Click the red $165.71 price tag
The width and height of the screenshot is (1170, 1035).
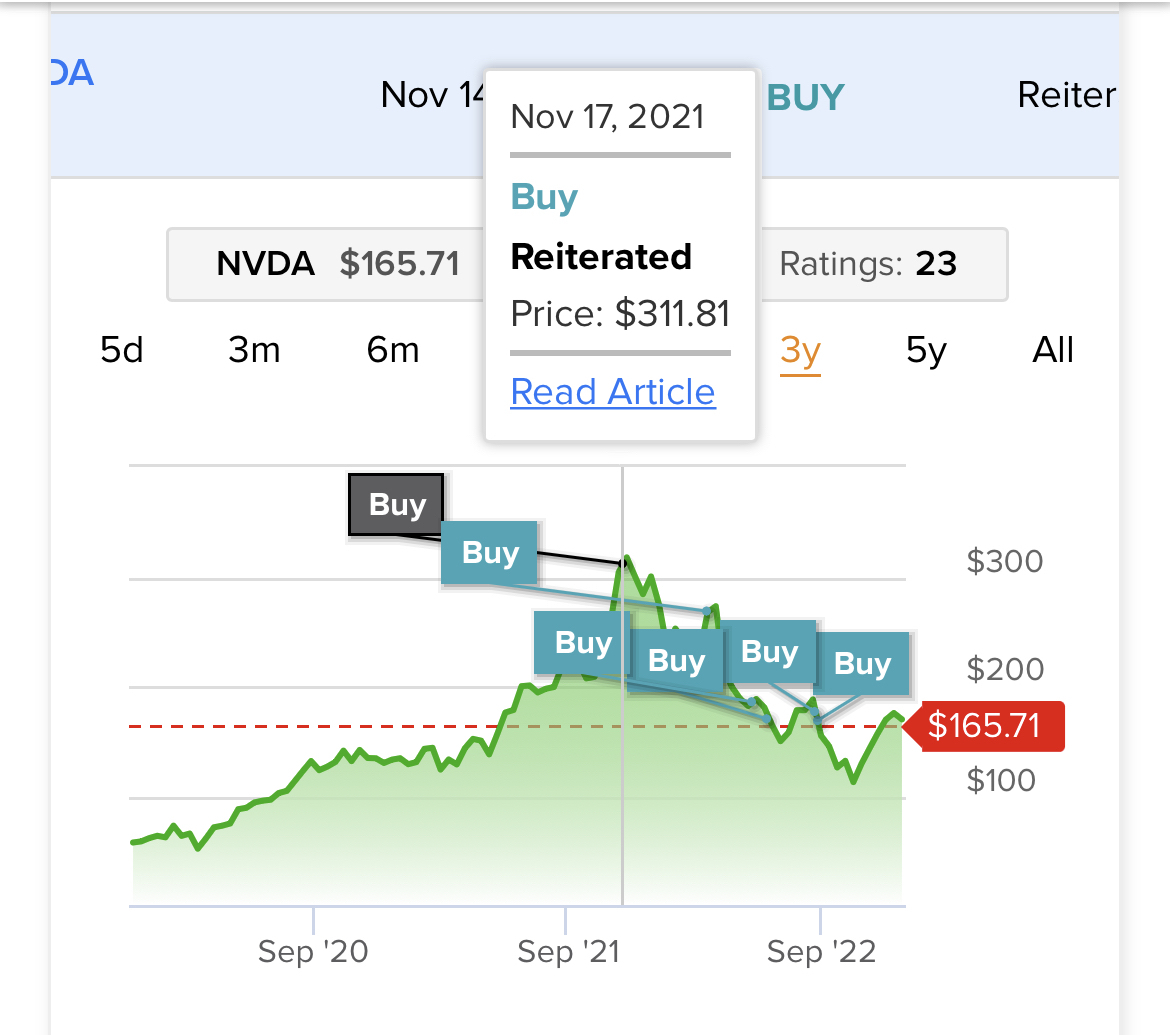pyautogui.click(x=984, y=726)
